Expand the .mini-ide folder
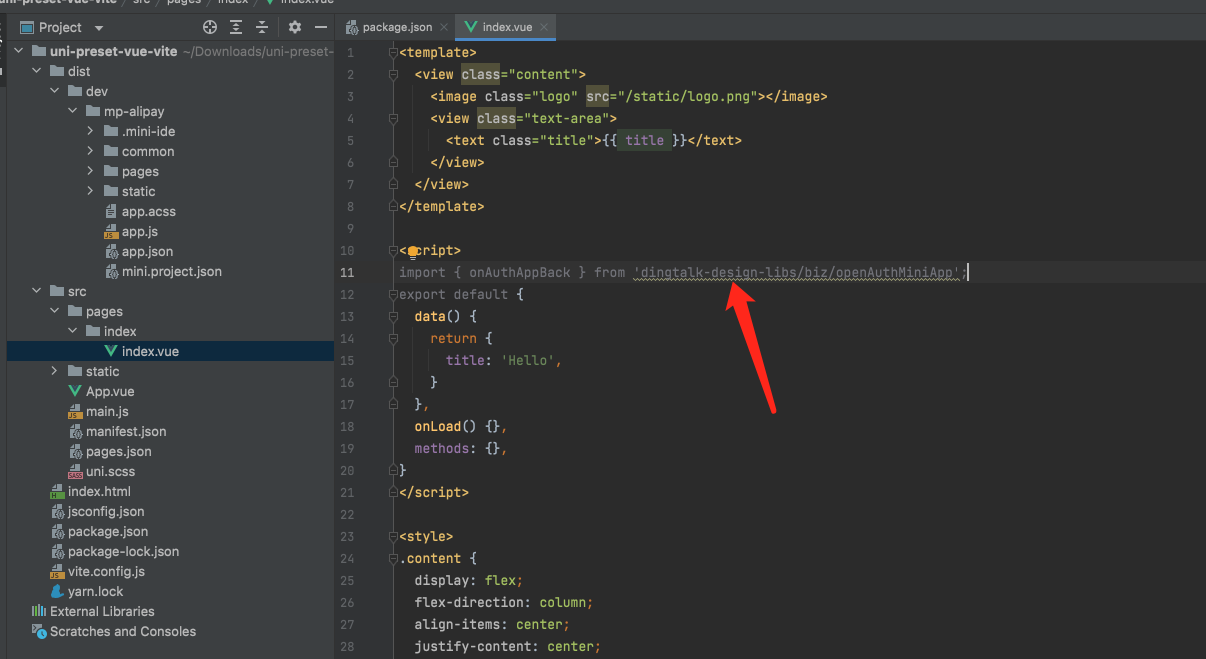 (x=90, y=131)
